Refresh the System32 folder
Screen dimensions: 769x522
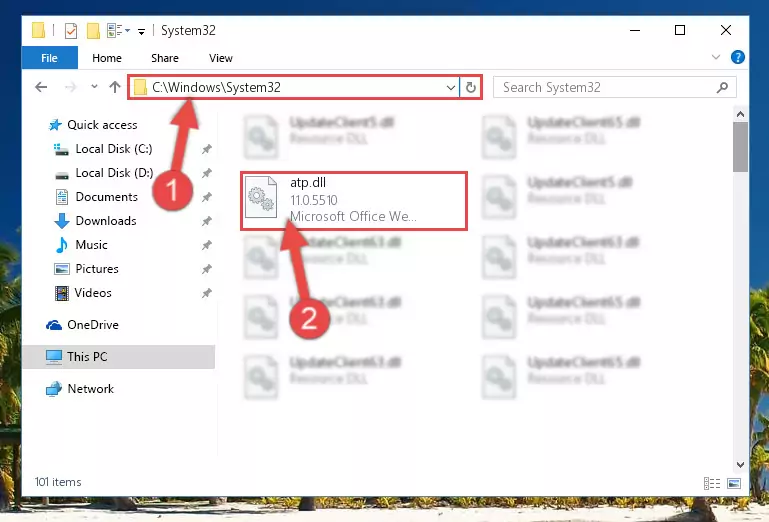(x=471, y=88)
